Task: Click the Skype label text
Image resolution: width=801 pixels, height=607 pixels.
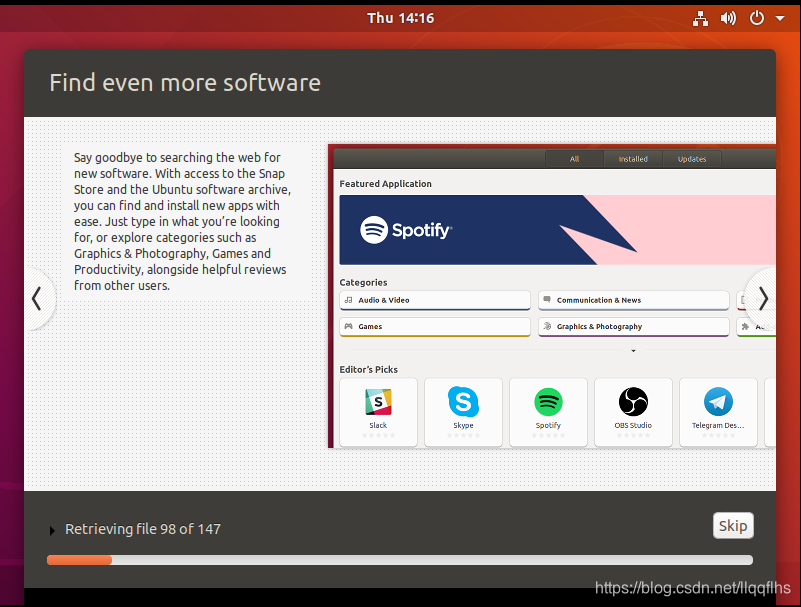Action: (463, 425)
